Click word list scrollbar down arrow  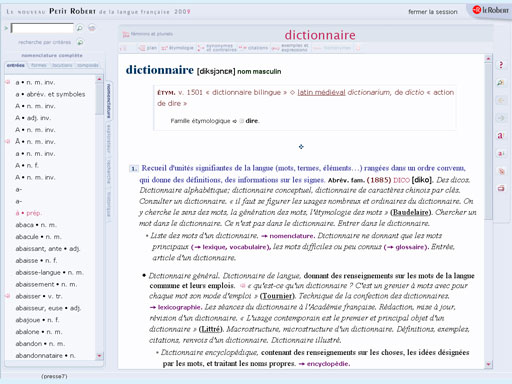coord(99,356)
